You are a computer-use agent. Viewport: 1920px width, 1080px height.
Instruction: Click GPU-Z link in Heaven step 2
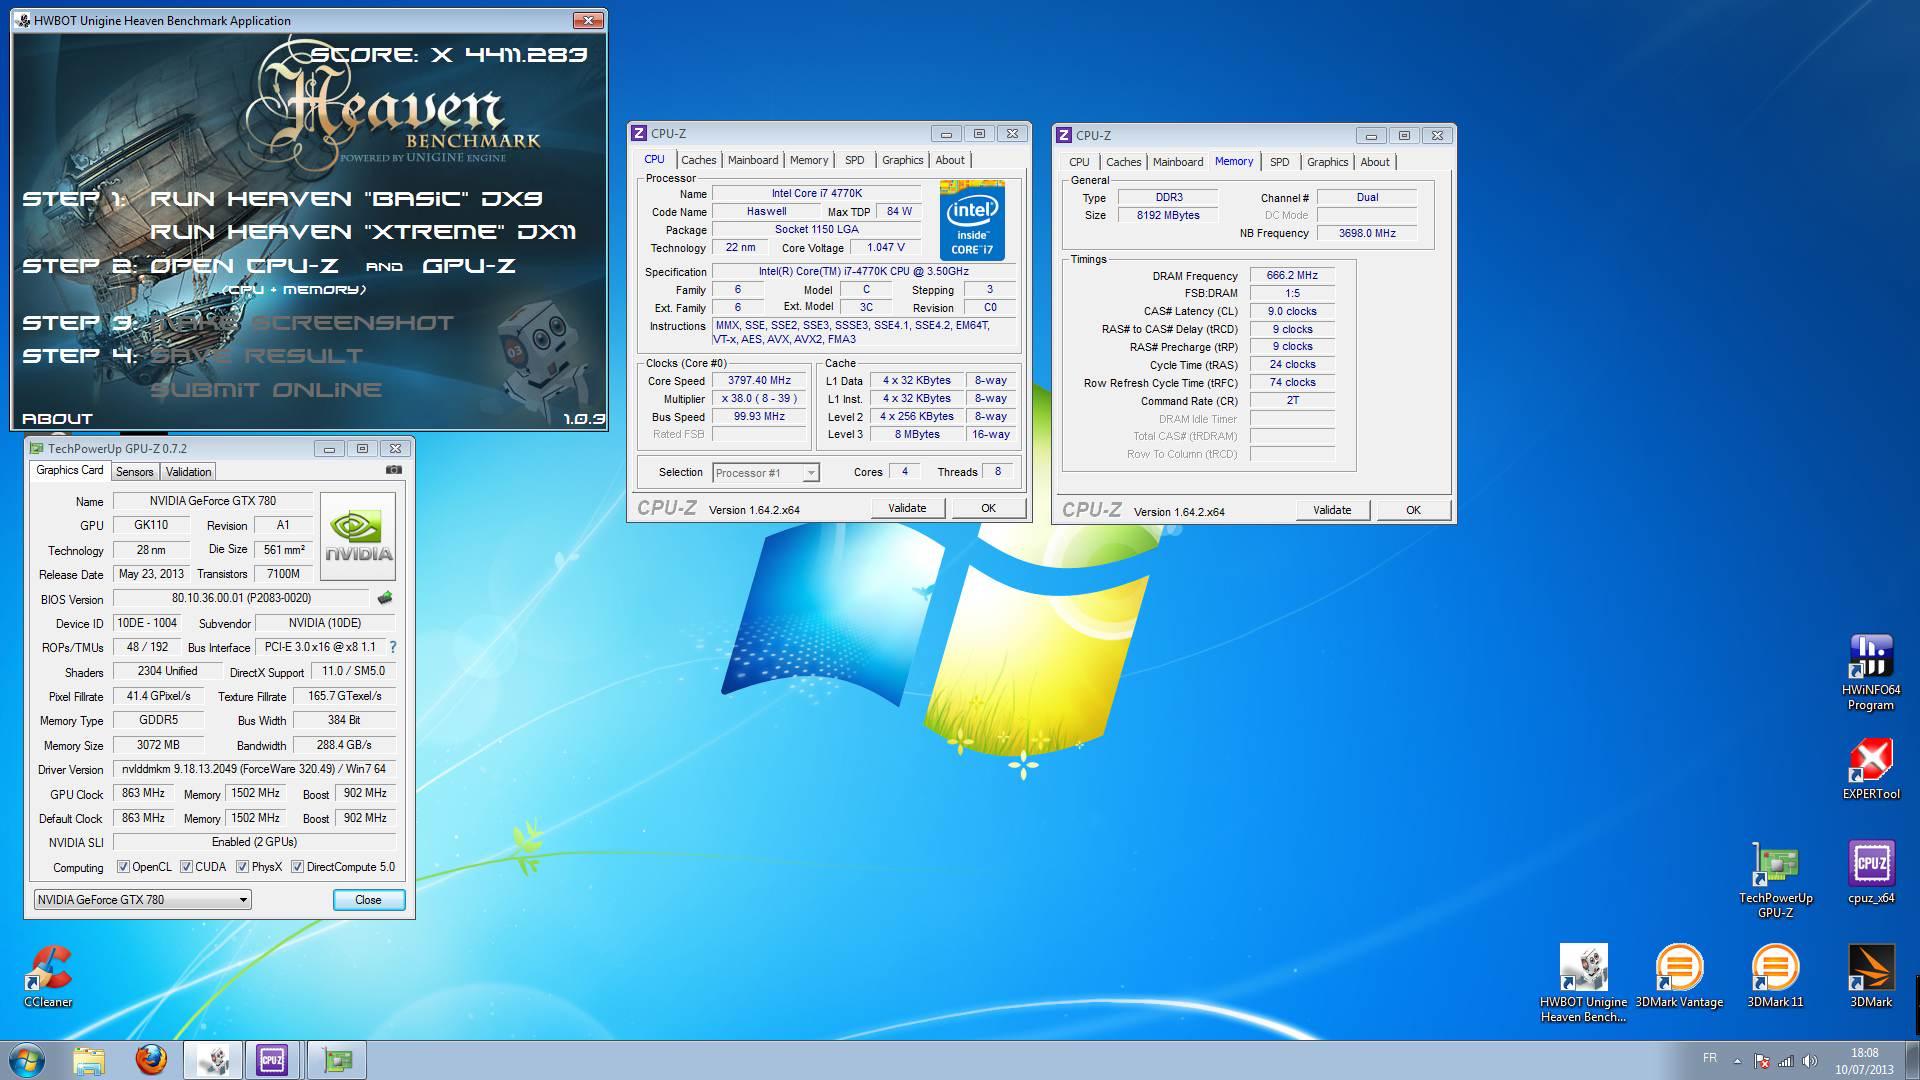click(469, 266)
